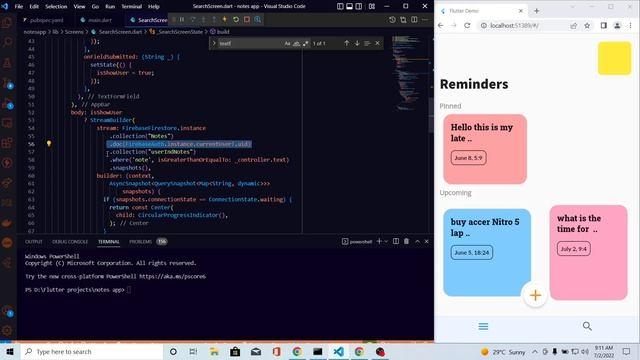Add a reminder with the plus button

click(x=535, y=295)
